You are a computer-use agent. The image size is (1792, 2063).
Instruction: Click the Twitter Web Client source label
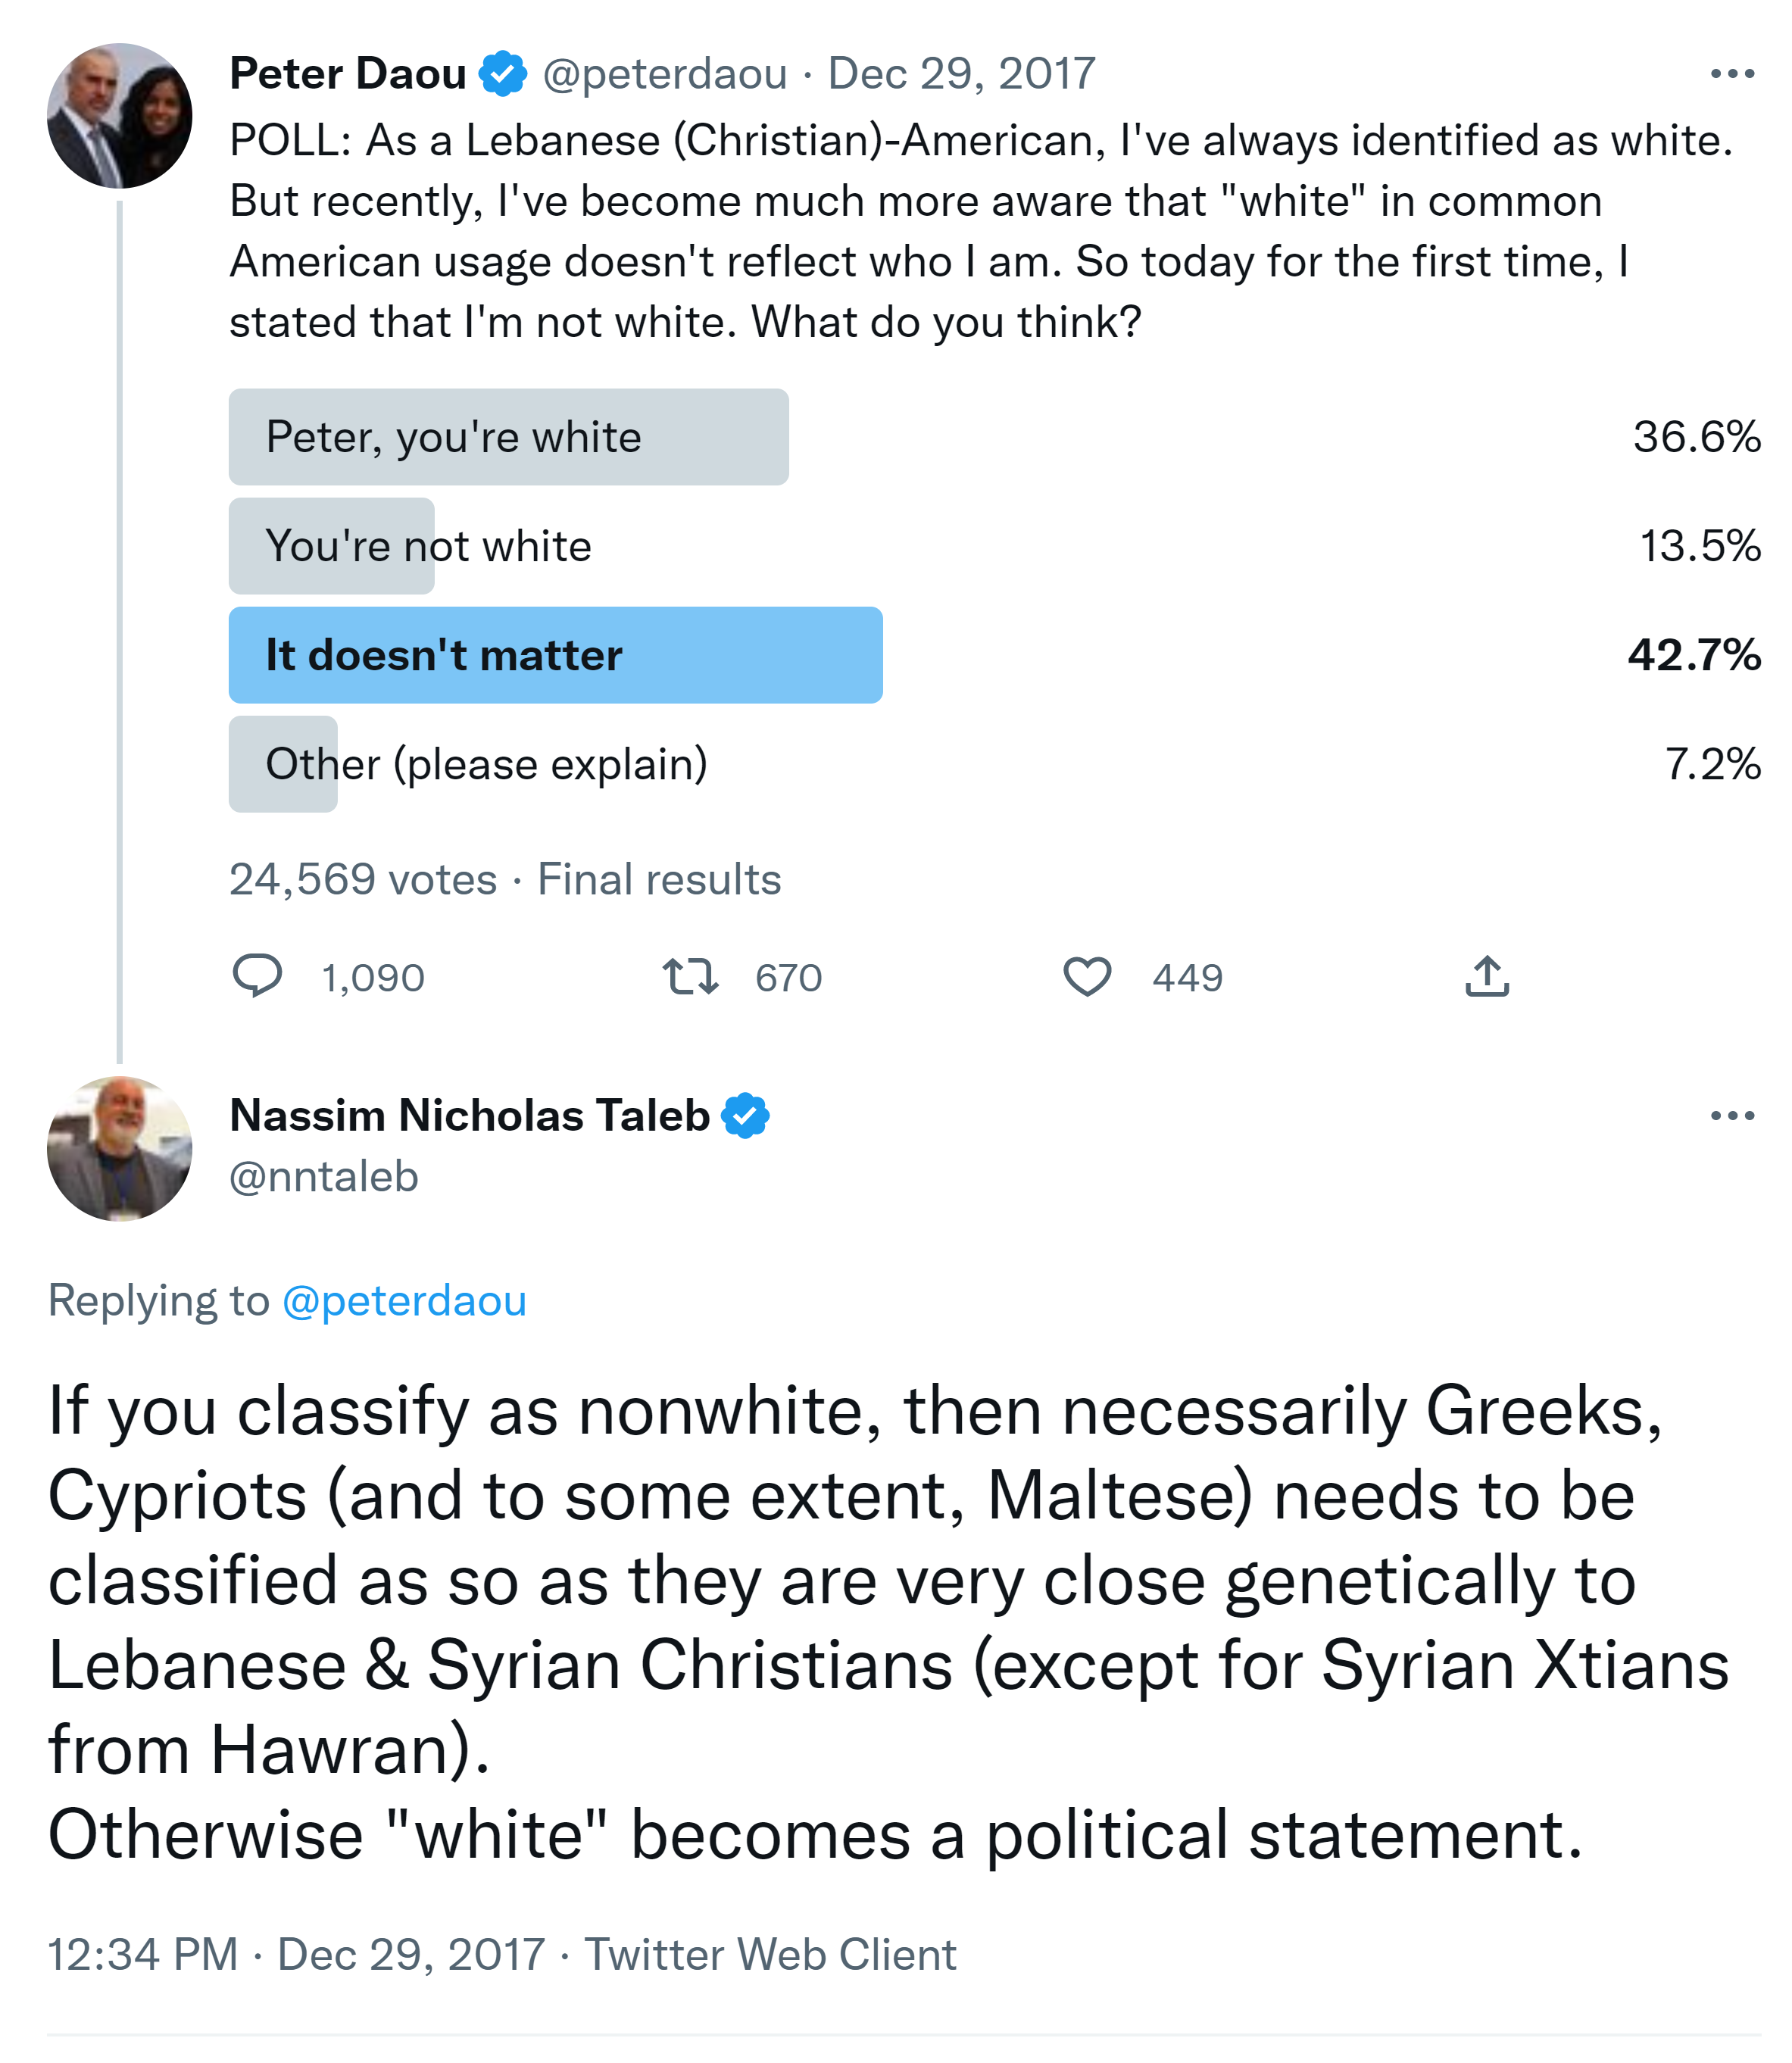click(770, 1954)
